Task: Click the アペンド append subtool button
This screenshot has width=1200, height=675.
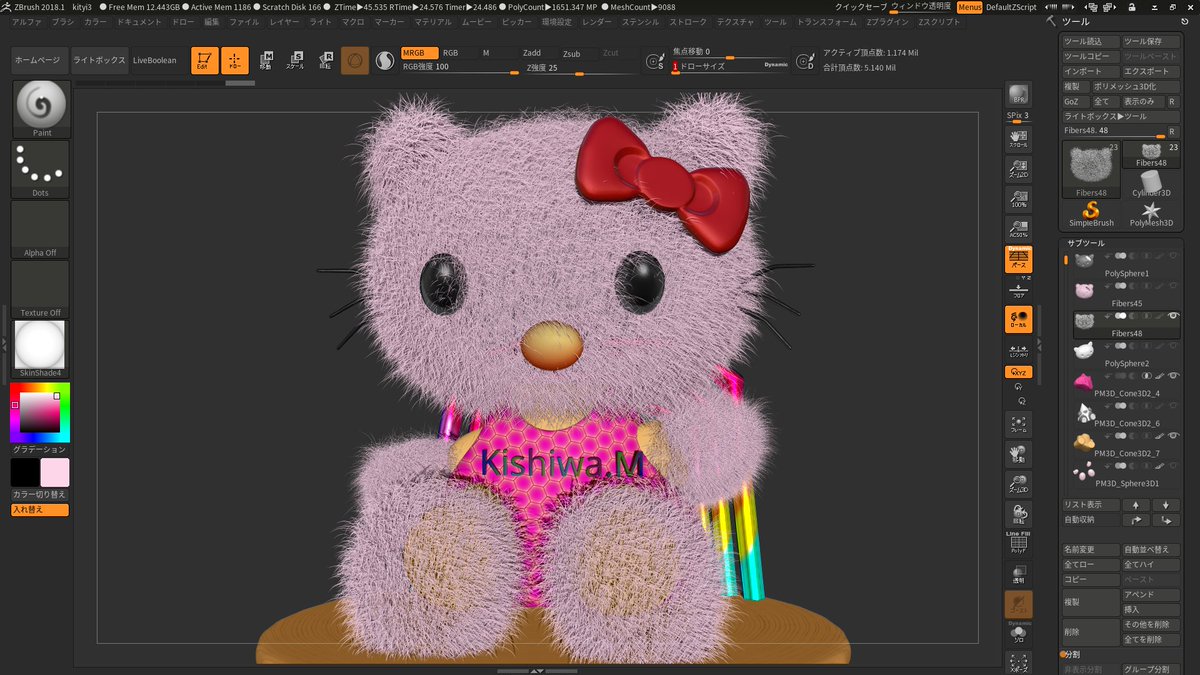Action: (x=1151, y=595)
